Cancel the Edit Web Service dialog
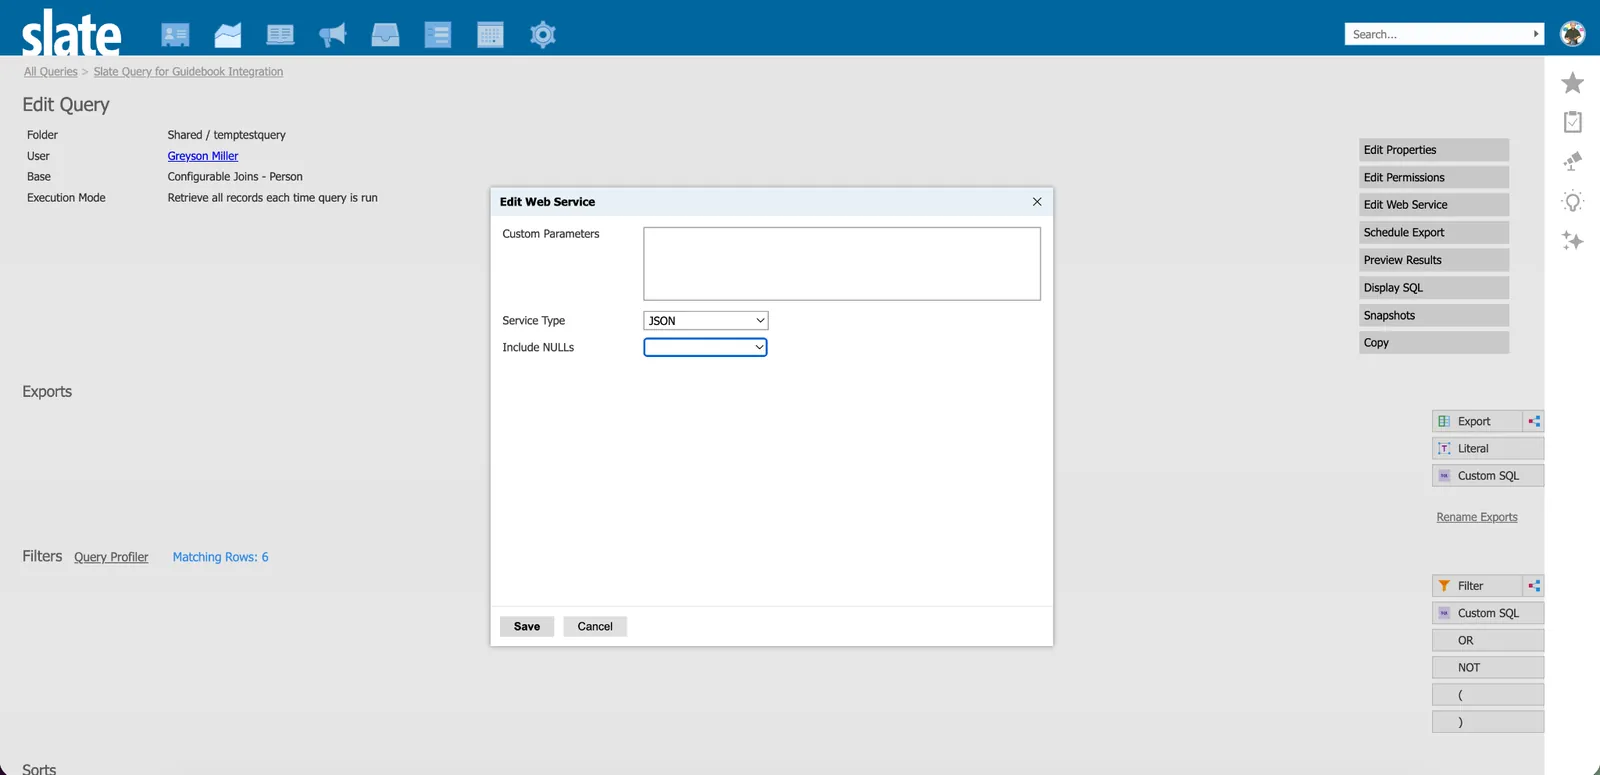 [595, 626]
